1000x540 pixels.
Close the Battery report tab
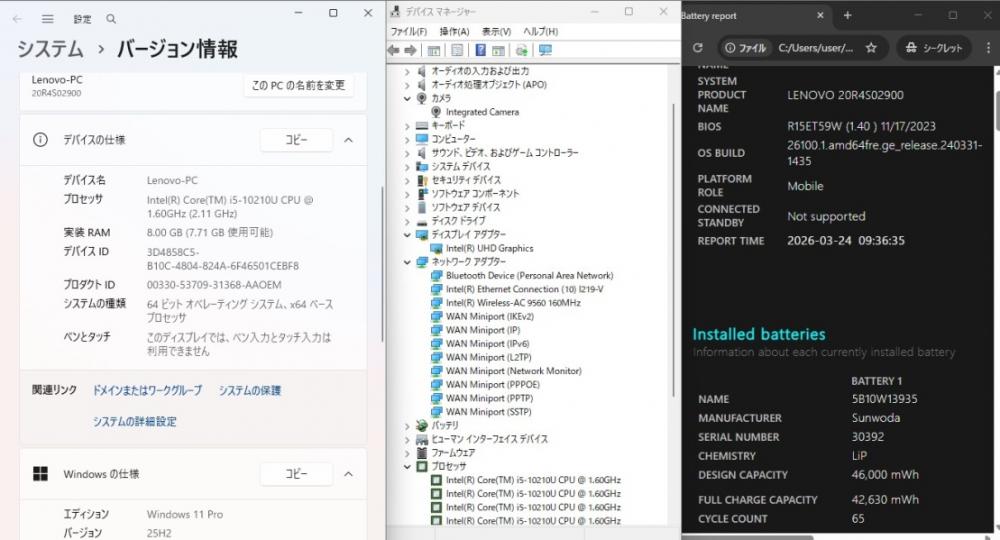820,15
